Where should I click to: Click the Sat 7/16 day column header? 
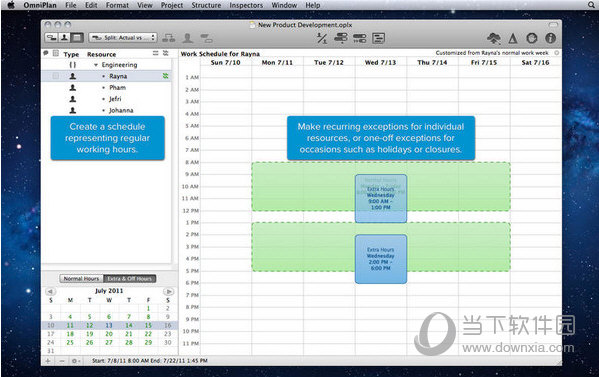point(535,62)
